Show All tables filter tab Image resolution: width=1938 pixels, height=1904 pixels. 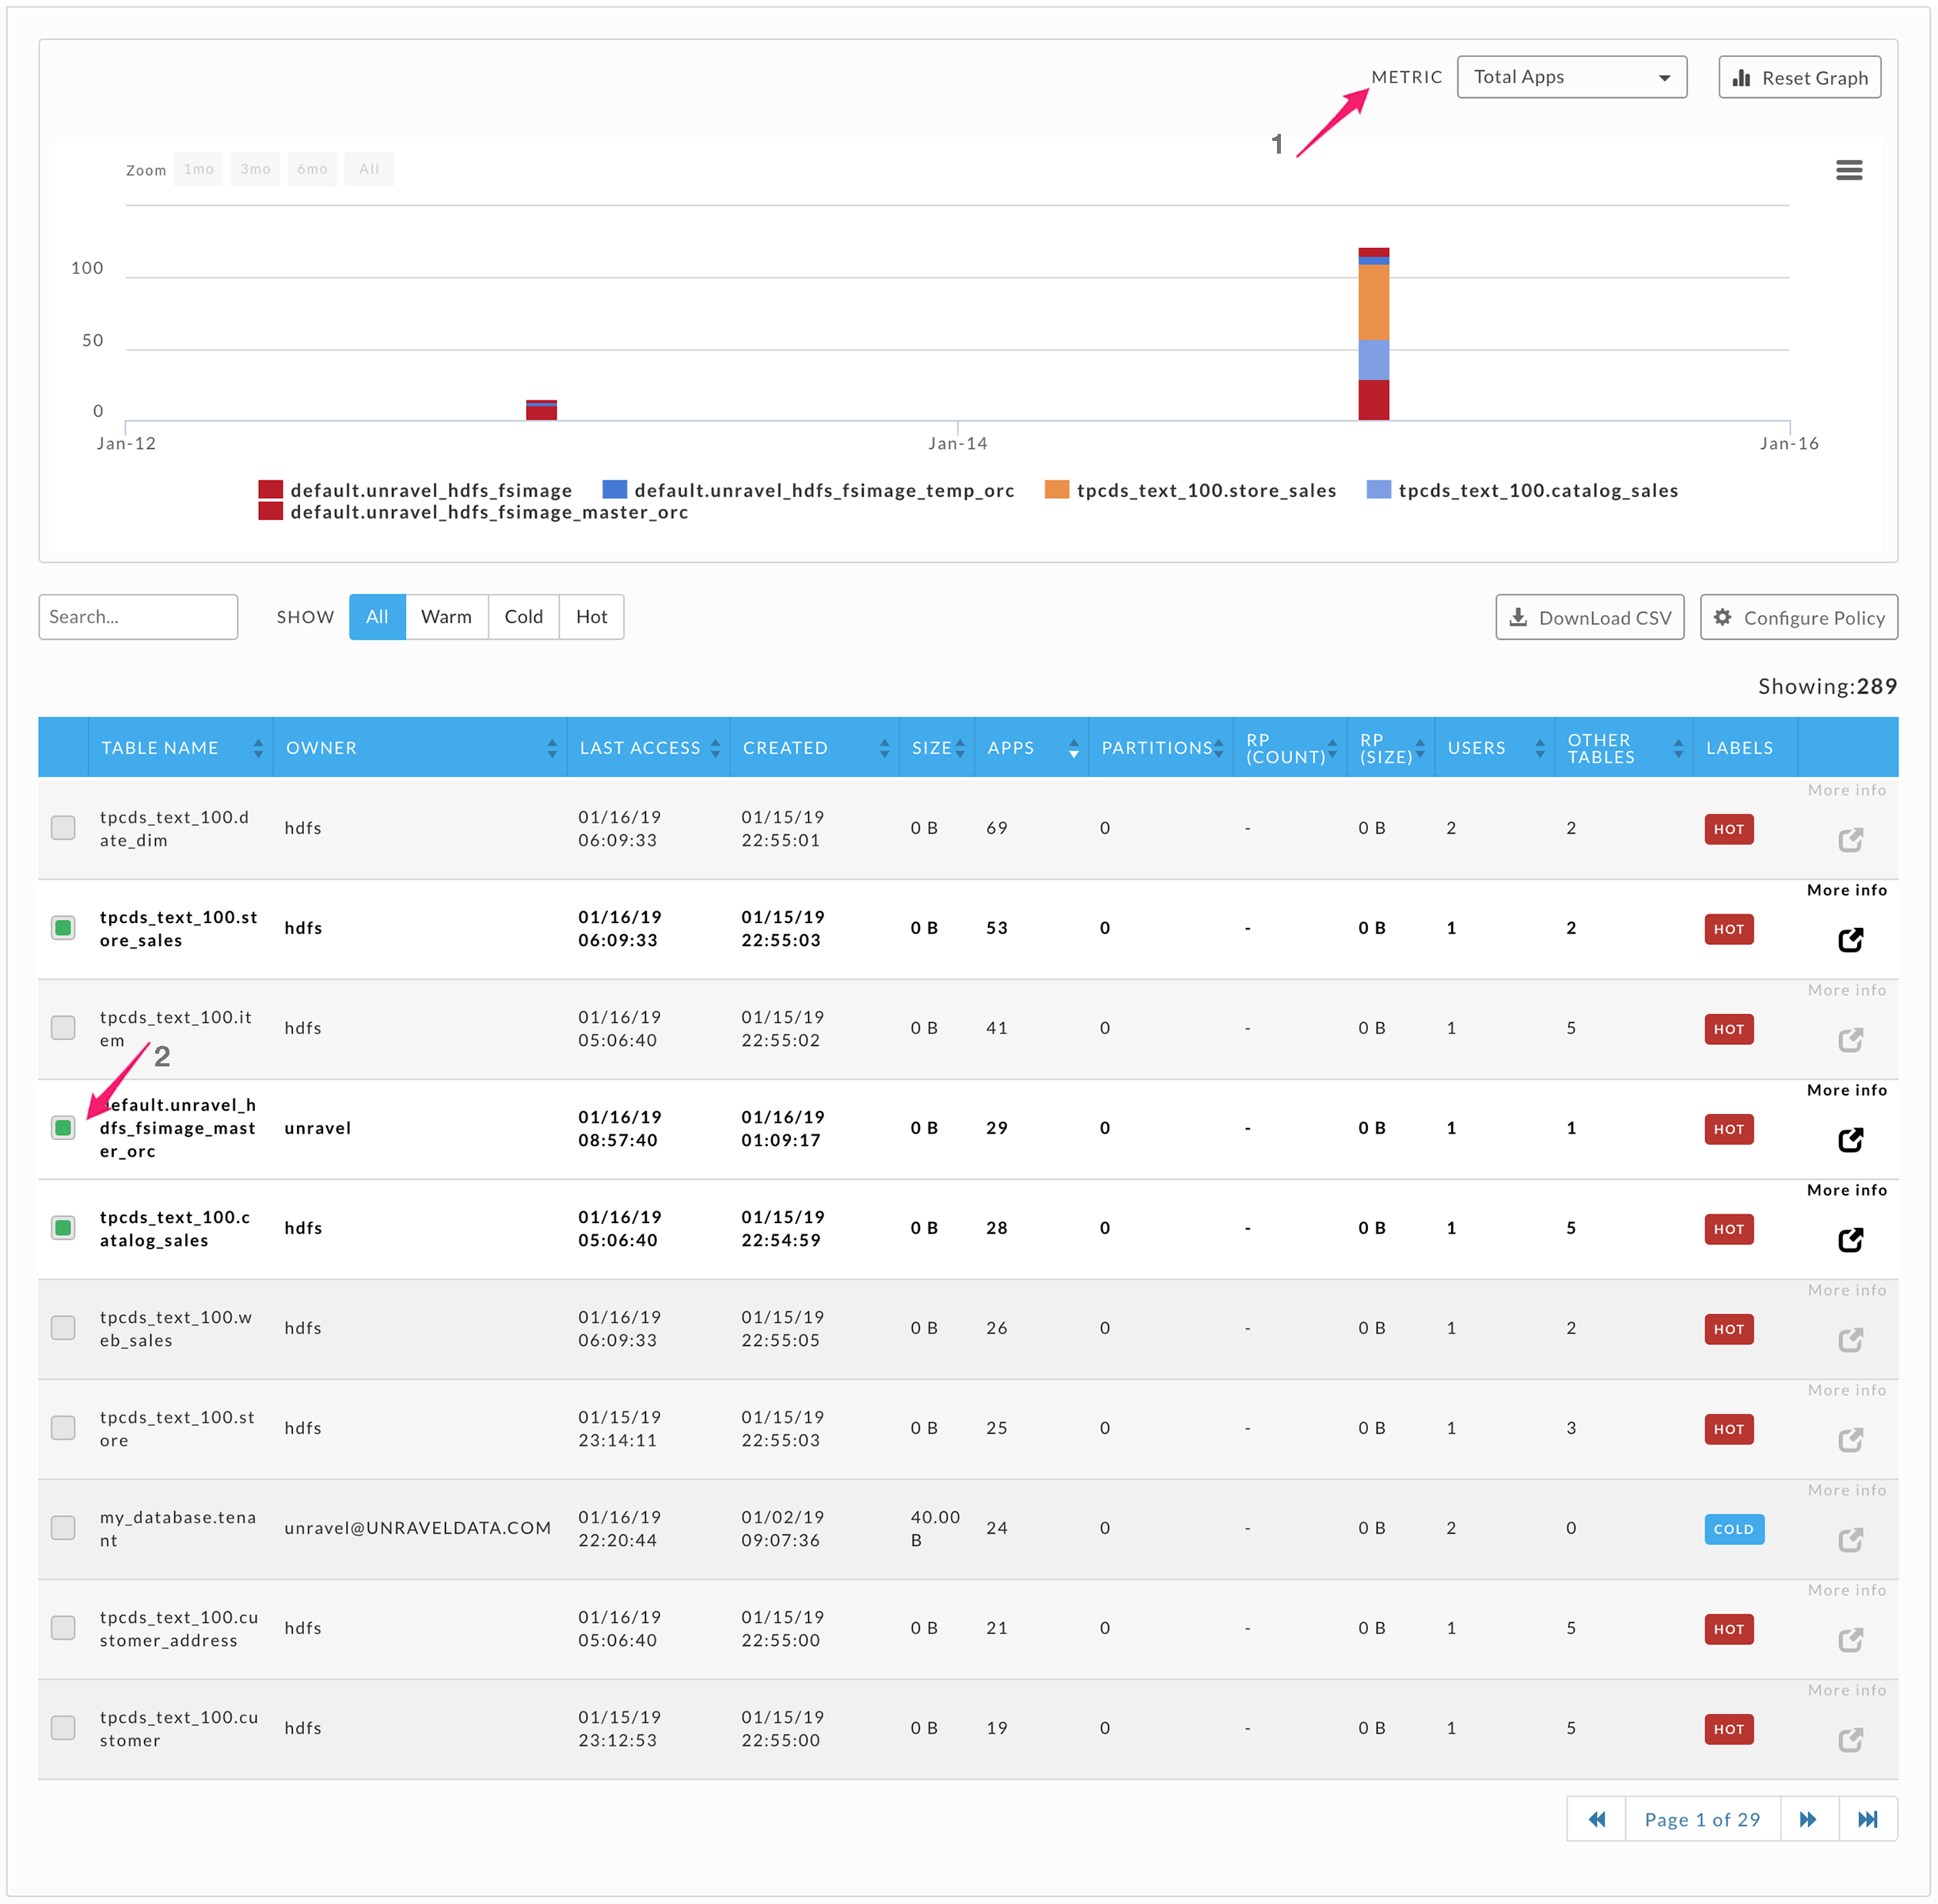377,617
